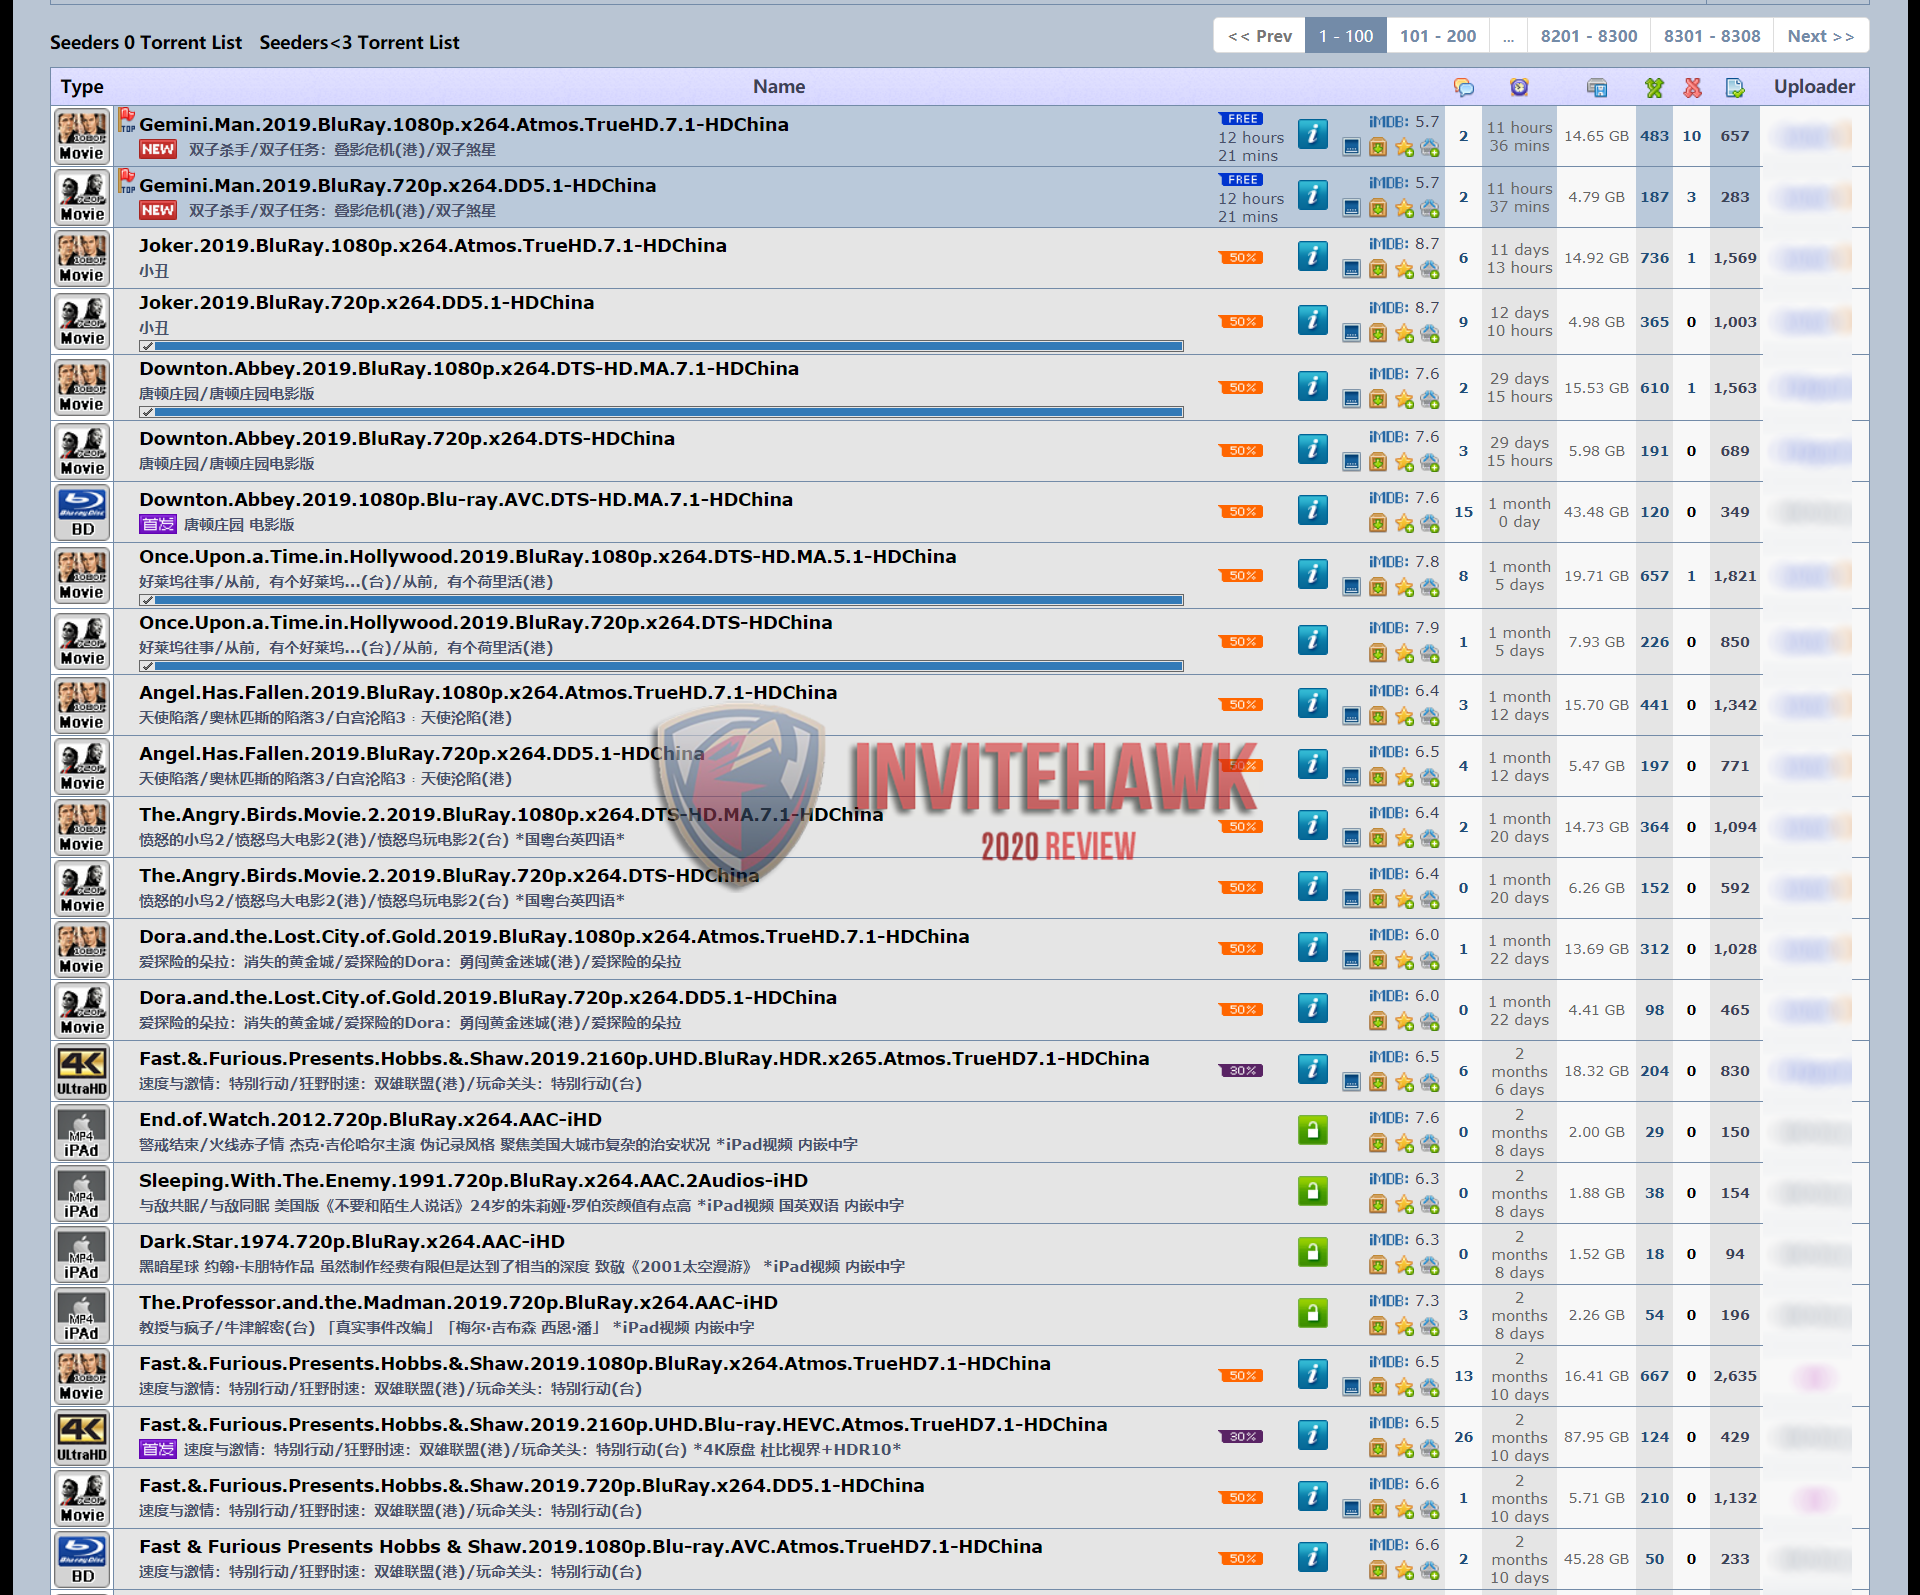Click green lock icon on Dark.Star.1974 row
Screen dimensions: 1920x1595
[x=1313, y=1252]
